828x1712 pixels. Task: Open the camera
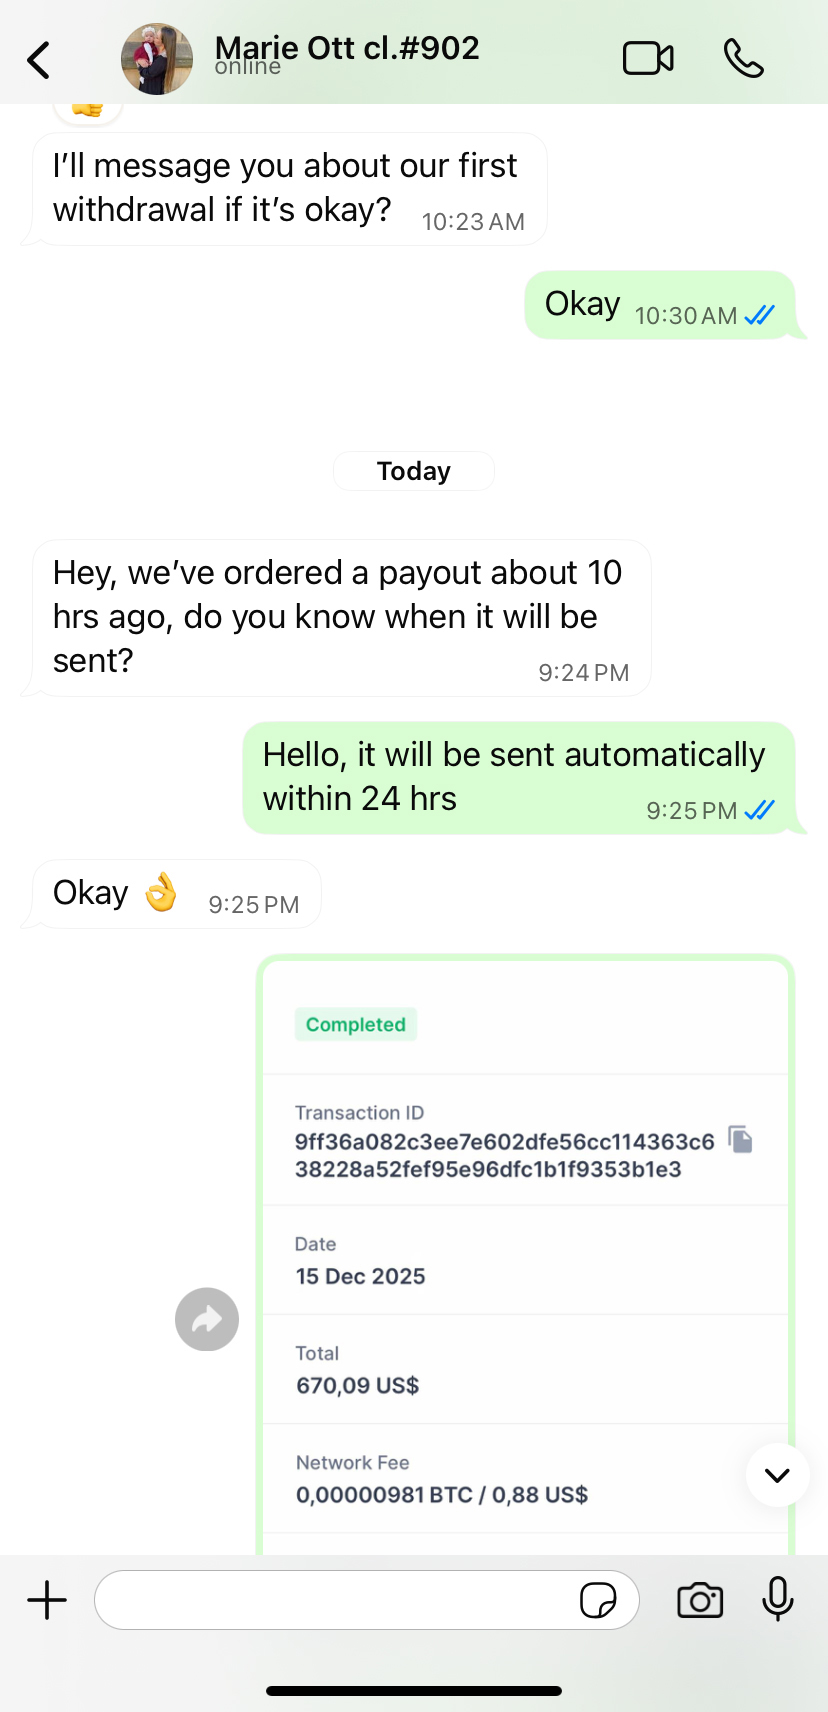point(700,1600)
